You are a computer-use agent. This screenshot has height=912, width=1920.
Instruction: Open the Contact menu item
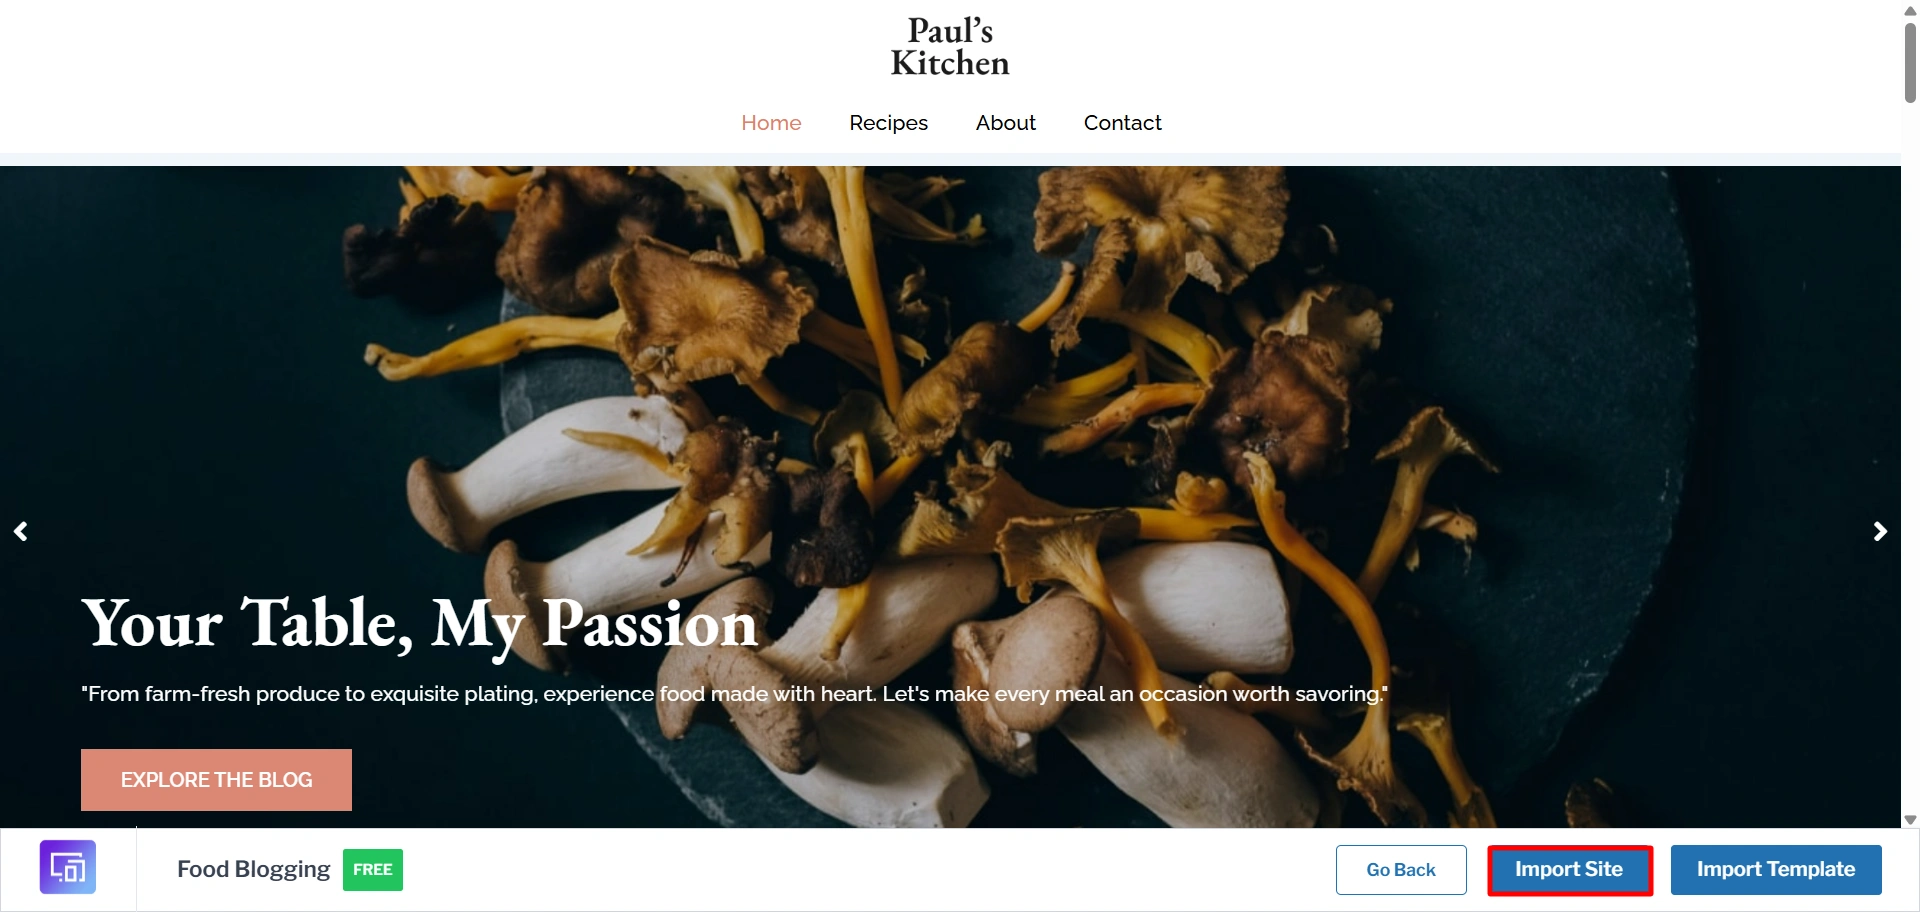tap(1122, 123)
